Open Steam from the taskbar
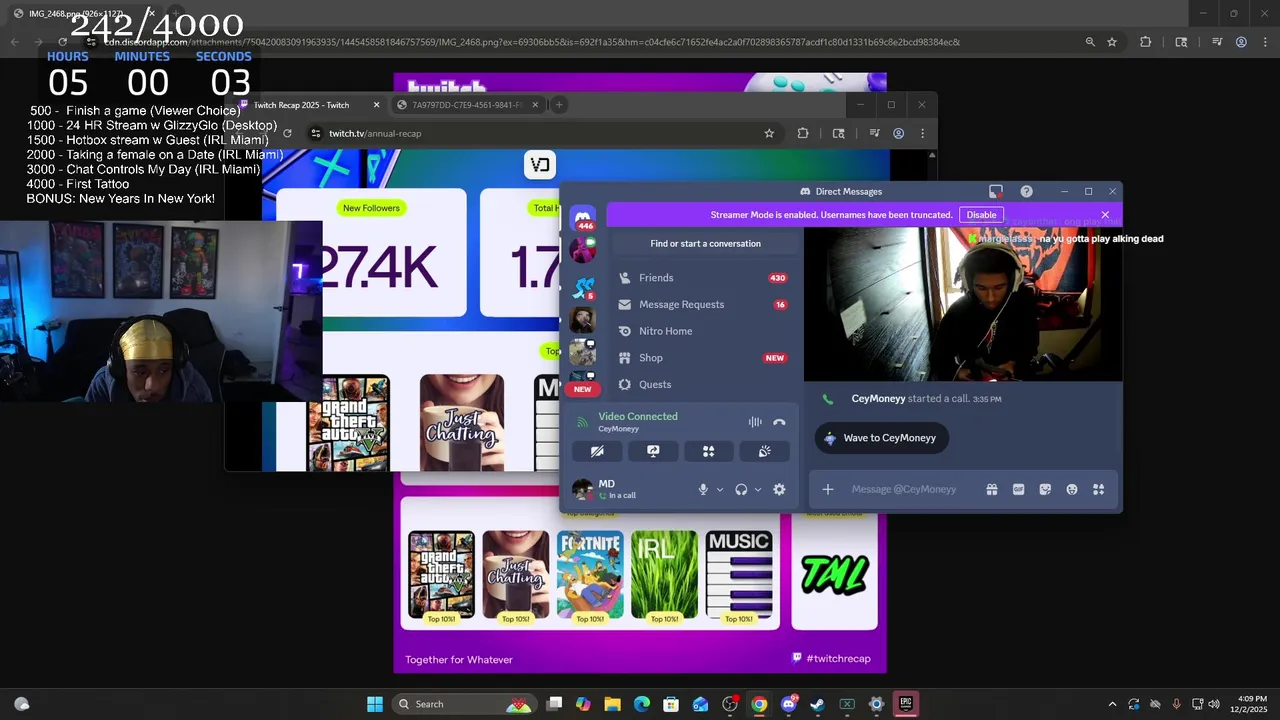 (817, 704)
